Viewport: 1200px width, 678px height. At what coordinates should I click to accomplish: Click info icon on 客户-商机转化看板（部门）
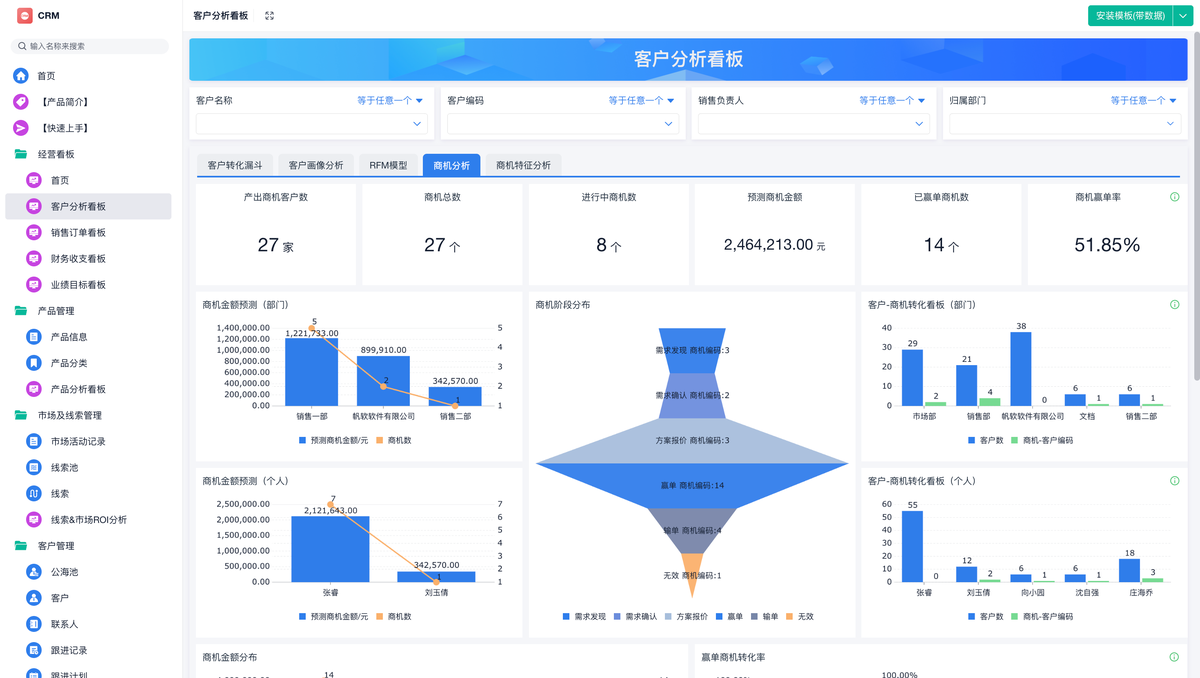pyautogui.click(x=1175, y=305)
